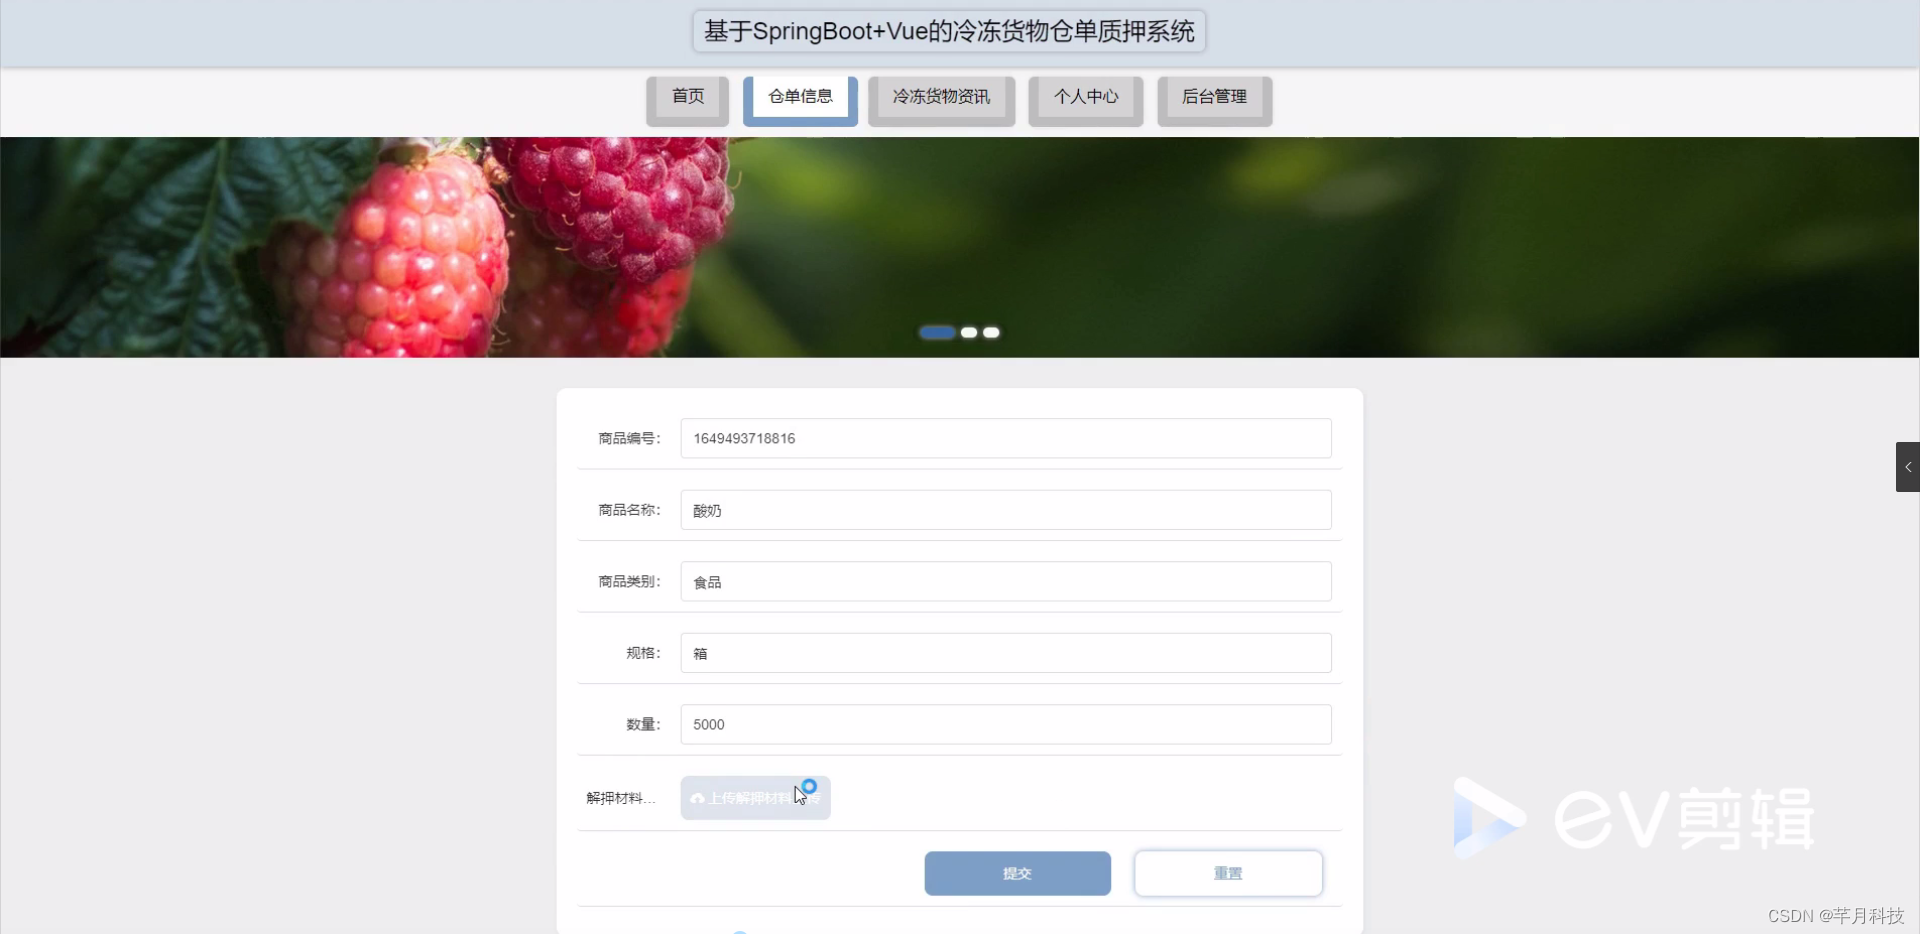Screen dimensions: 1920x934
Task: Click the cloud upload icon on 上传解押材料 button
Action: [x=697, y=798]
